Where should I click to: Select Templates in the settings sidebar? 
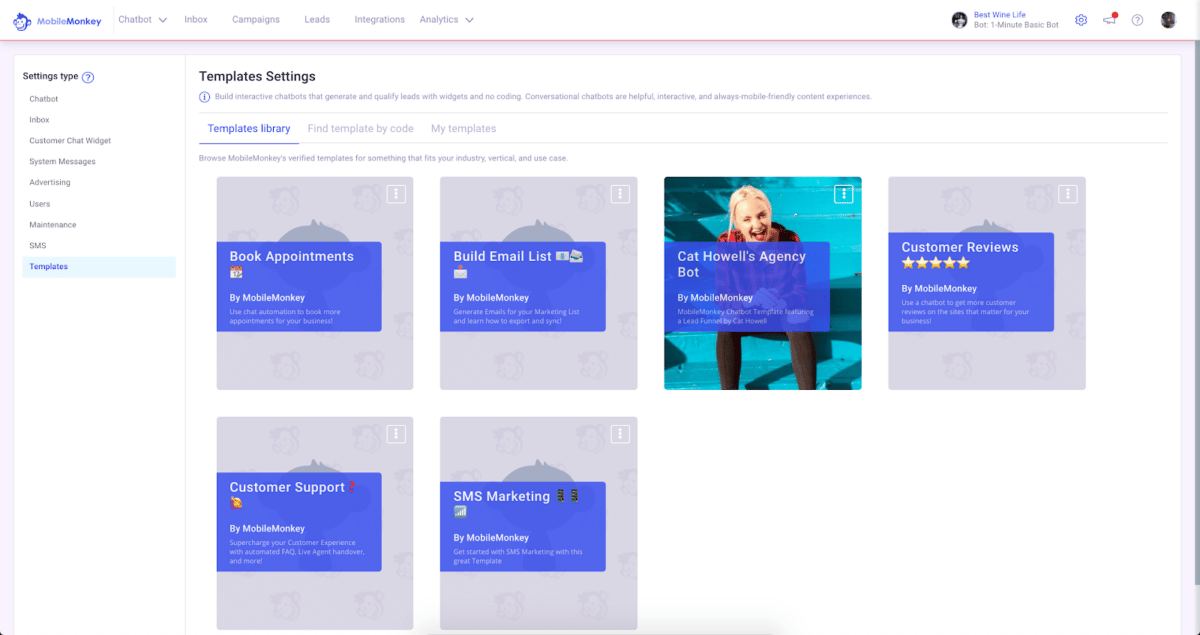click(x=99, y=267)
